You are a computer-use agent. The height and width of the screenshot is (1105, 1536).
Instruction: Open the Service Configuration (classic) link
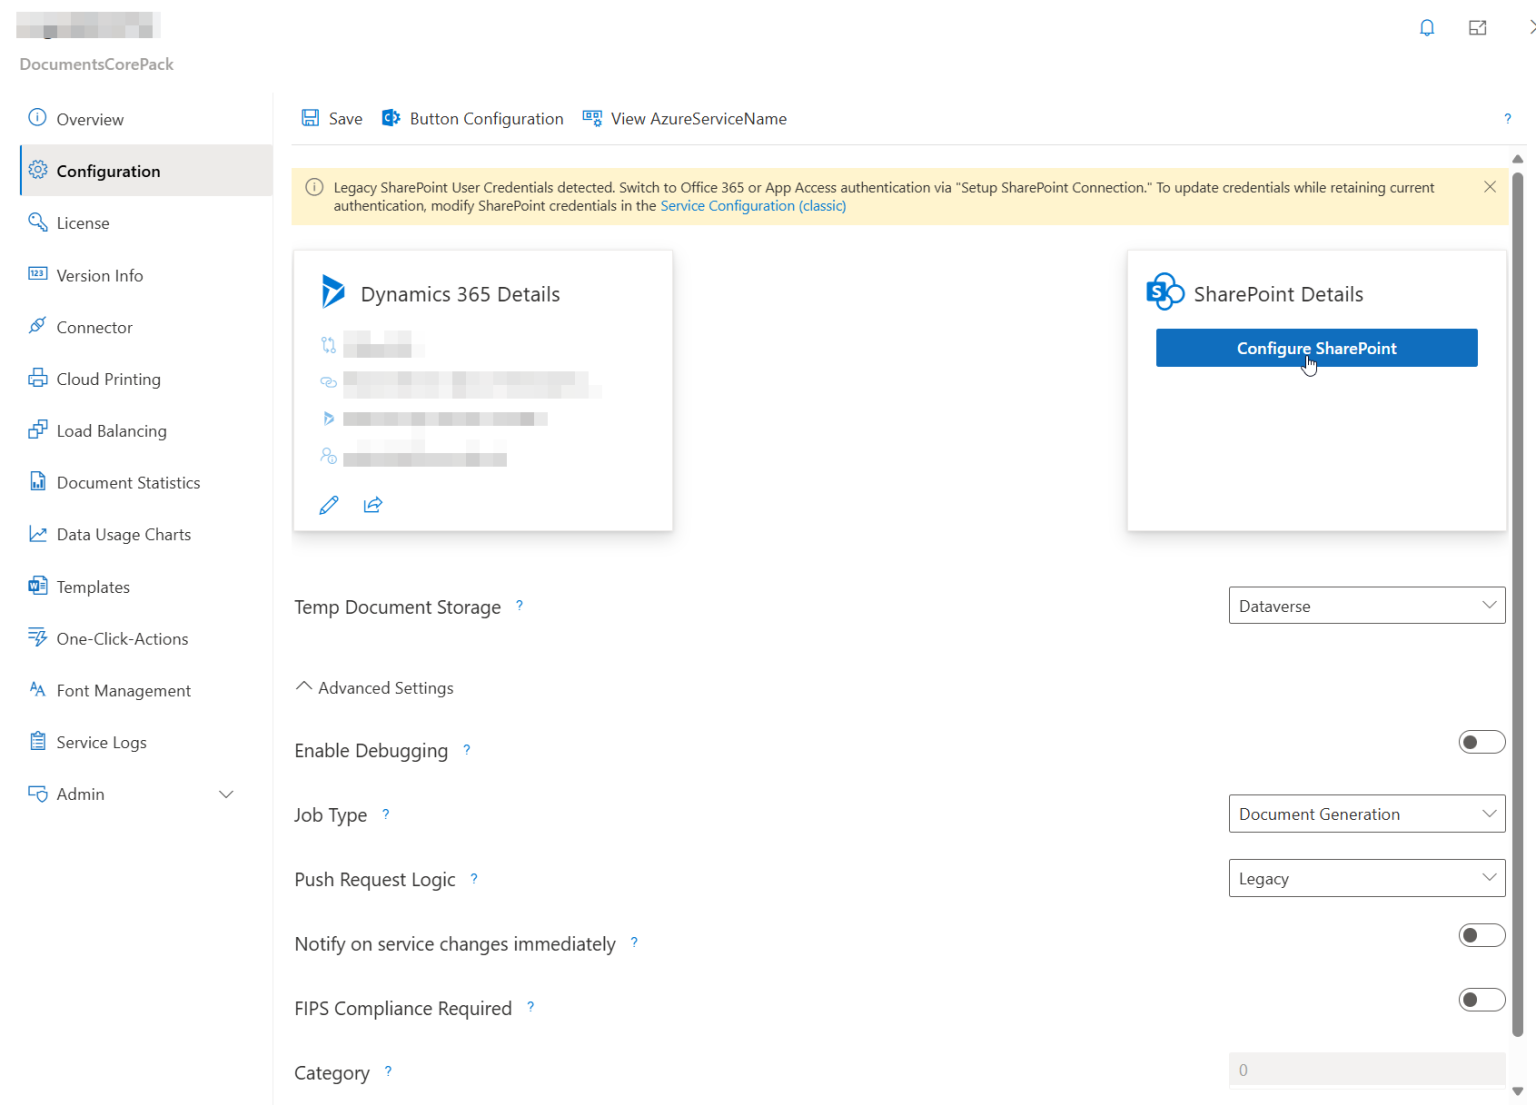tap(752, 205)
